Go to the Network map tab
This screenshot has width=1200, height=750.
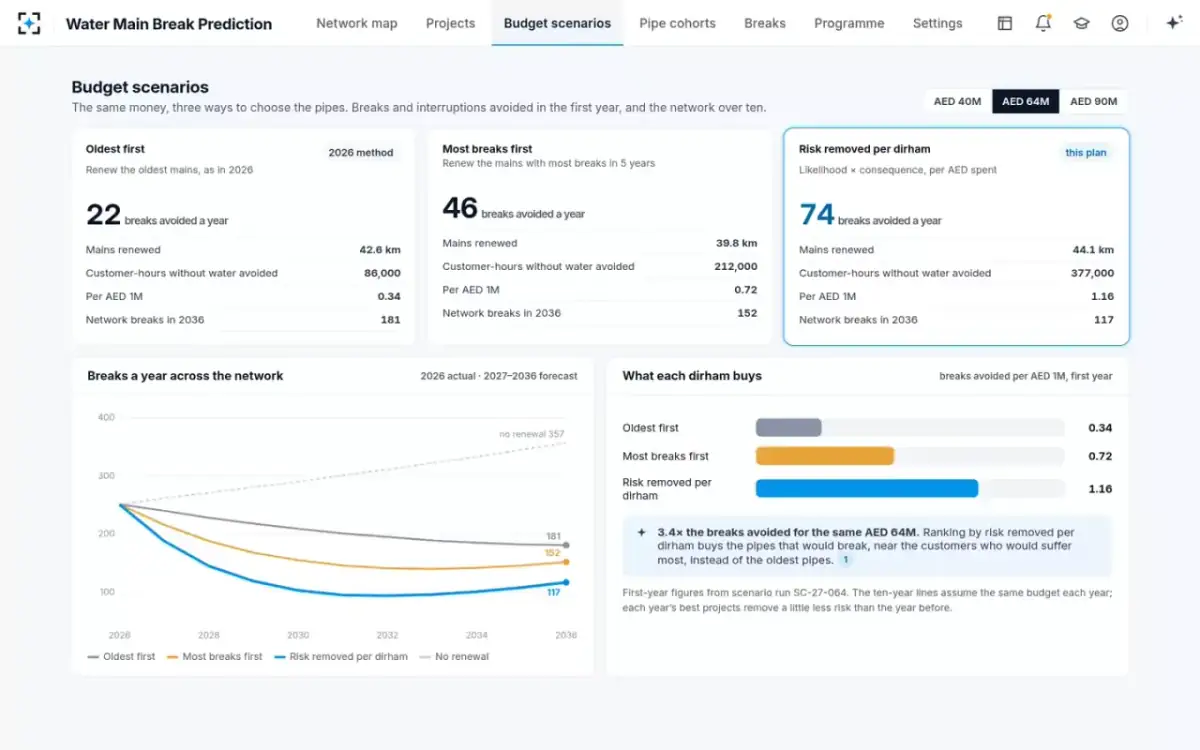click(357, 23)
